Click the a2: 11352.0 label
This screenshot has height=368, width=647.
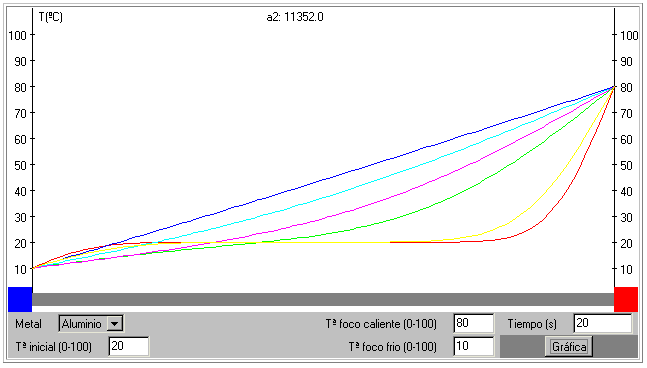(x=295, y=17)
